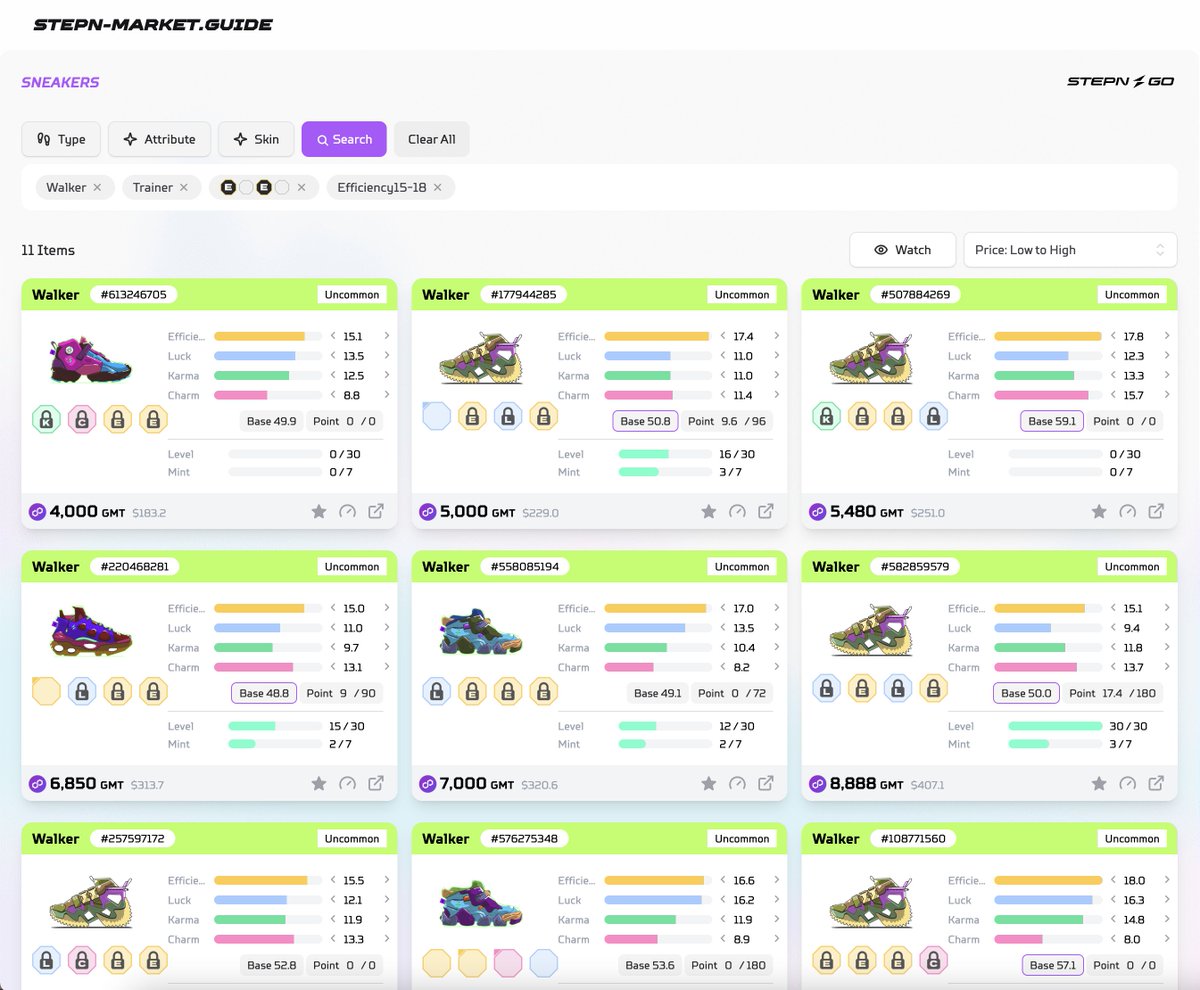
Task: Open the Skin filter dropdown
Action: pos(256,139)
